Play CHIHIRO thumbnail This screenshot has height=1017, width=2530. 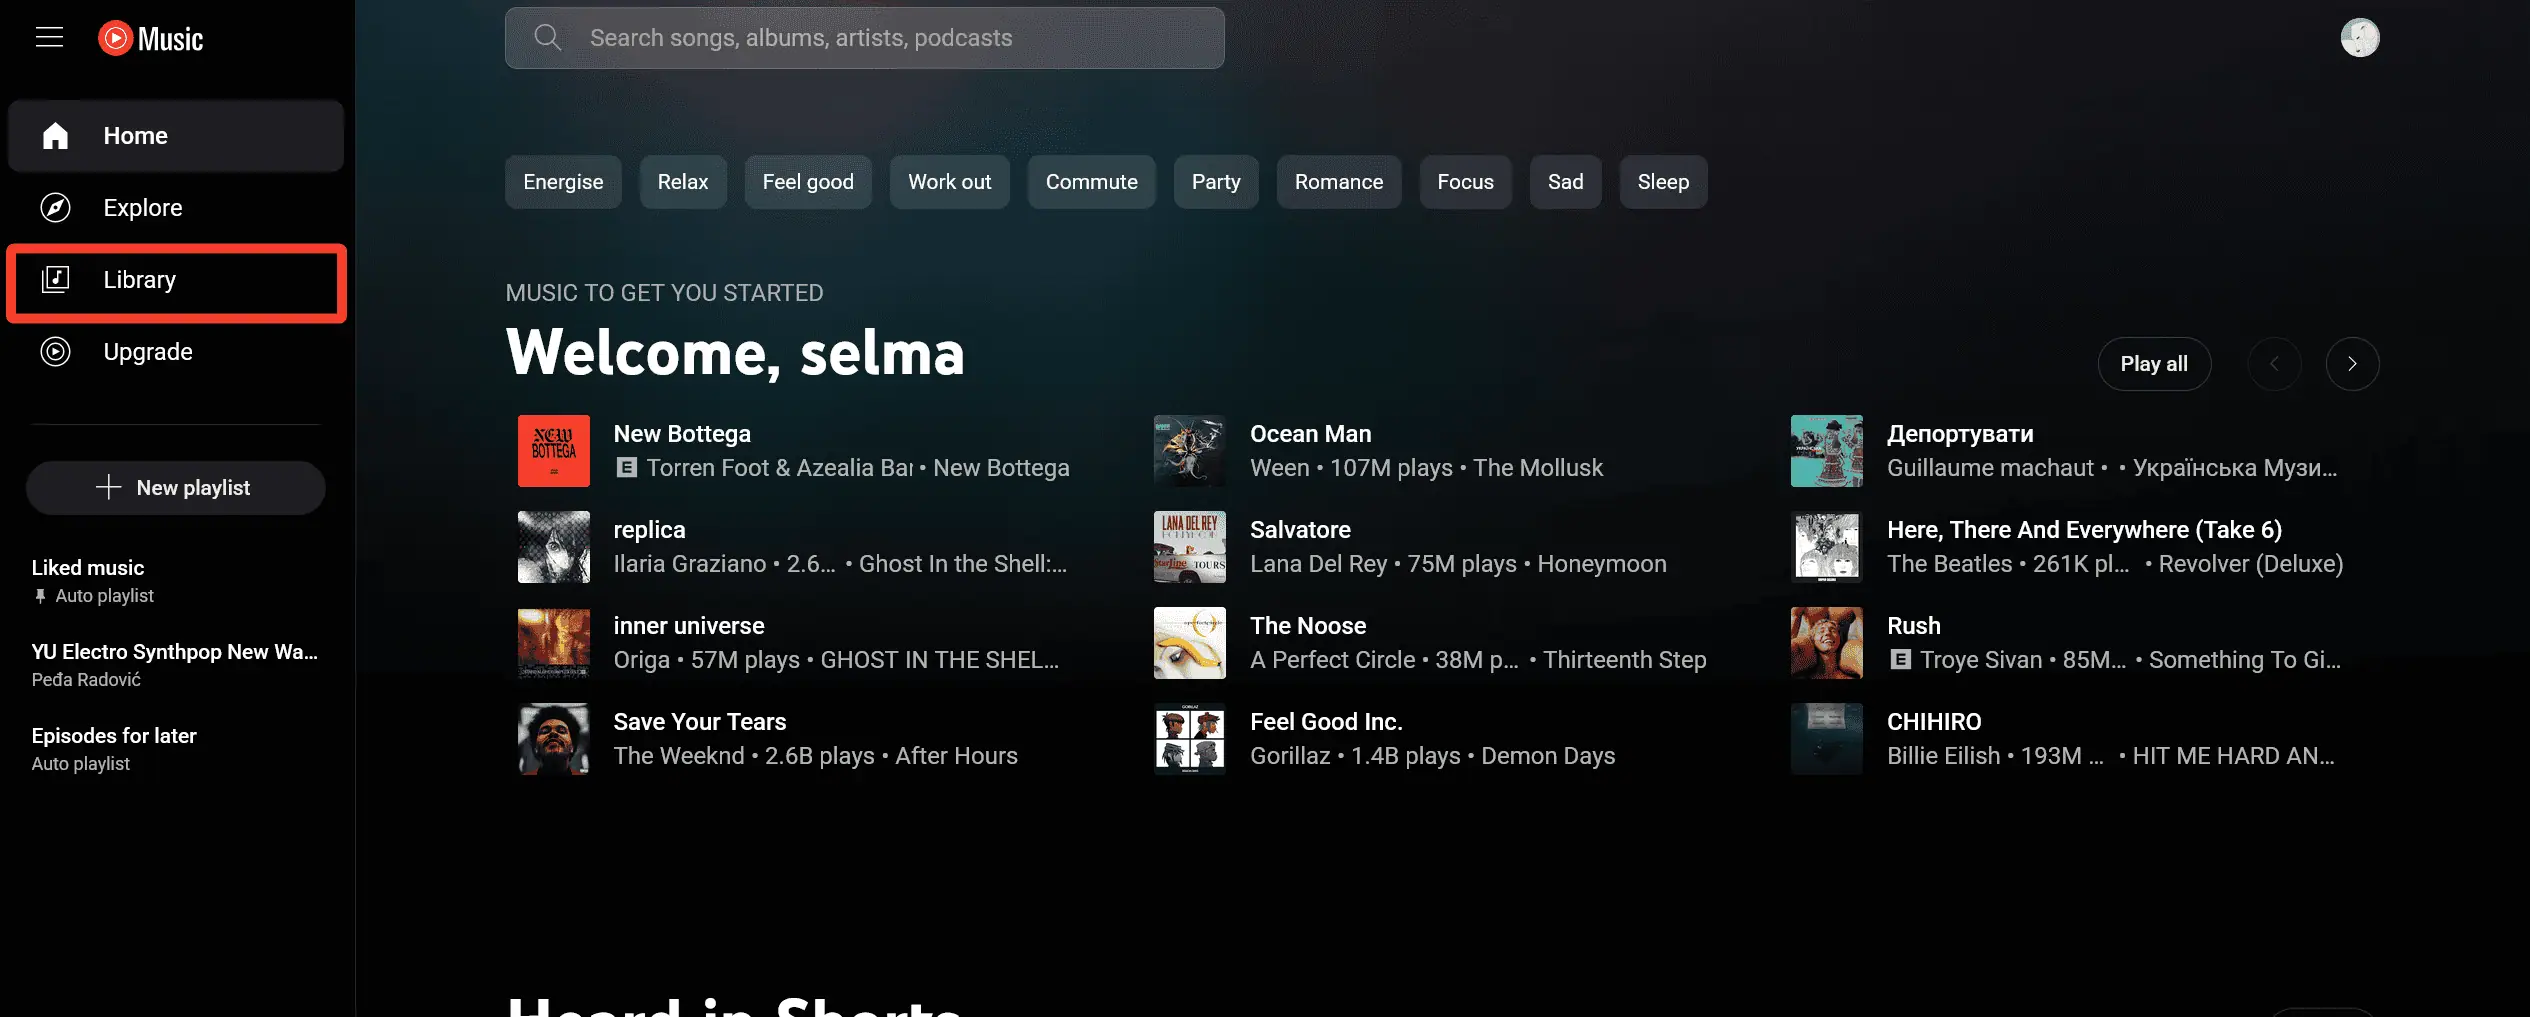(x=1827, y=739)
